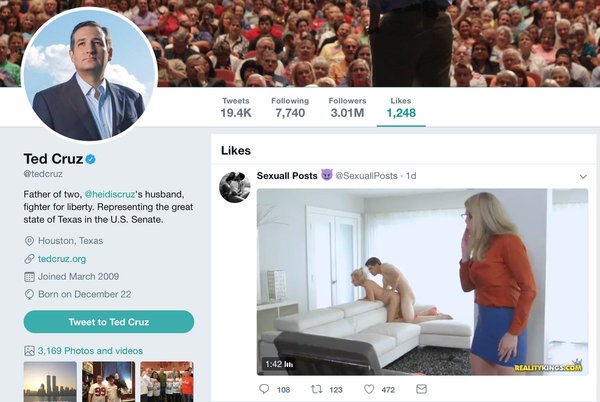Click the balloon icon by the birthday
Screen dimensions: 600x402
29,294
